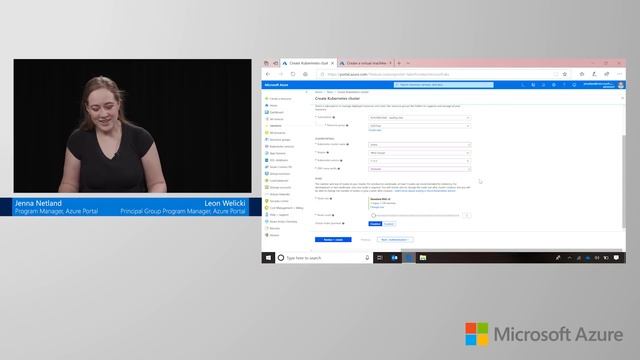The image size is (640, 360).
Task: Refresh the Azure portal page
Action: click(x=293, y=74)
